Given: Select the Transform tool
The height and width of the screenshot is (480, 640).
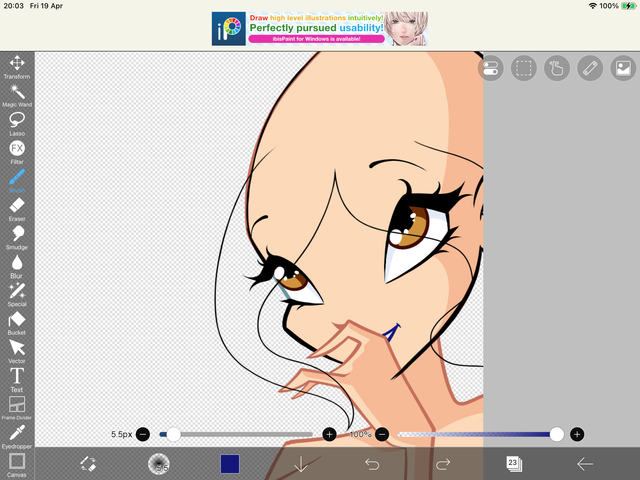Looking at the screenshot, I should tap(17, 67).
